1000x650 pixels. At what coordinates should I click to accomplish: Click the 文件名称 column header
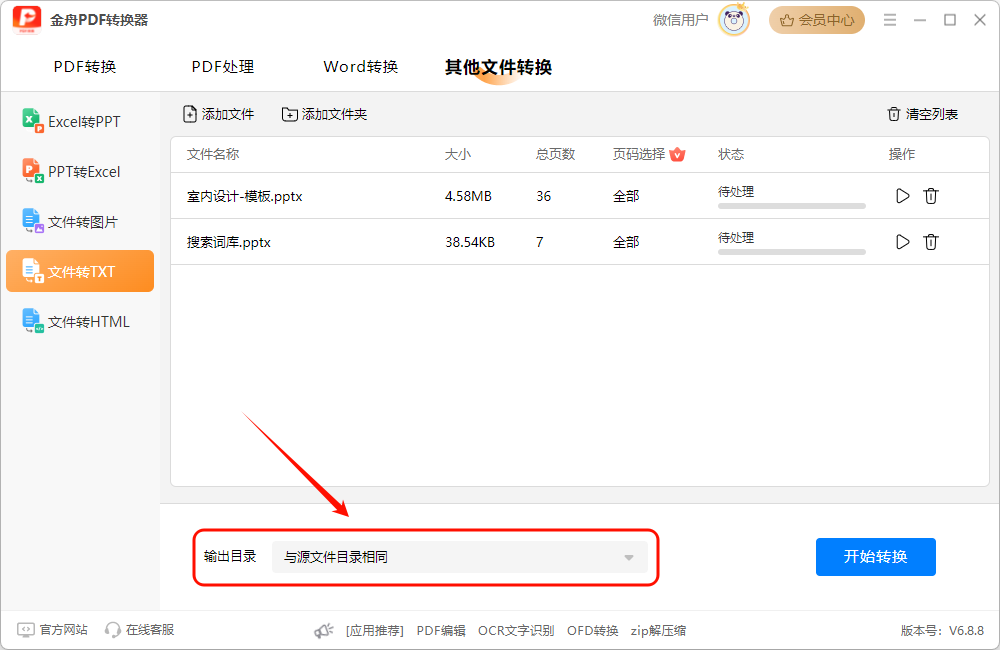213,154
